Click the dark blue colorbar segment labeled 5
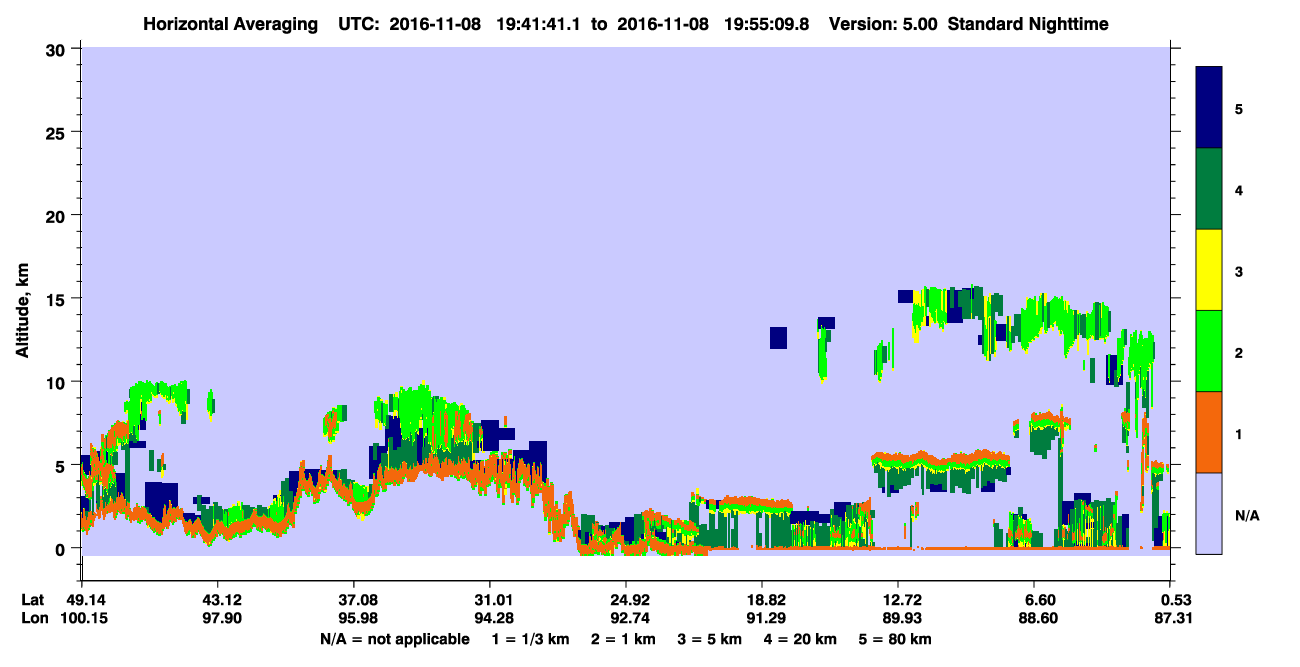 pos(1210,108)
